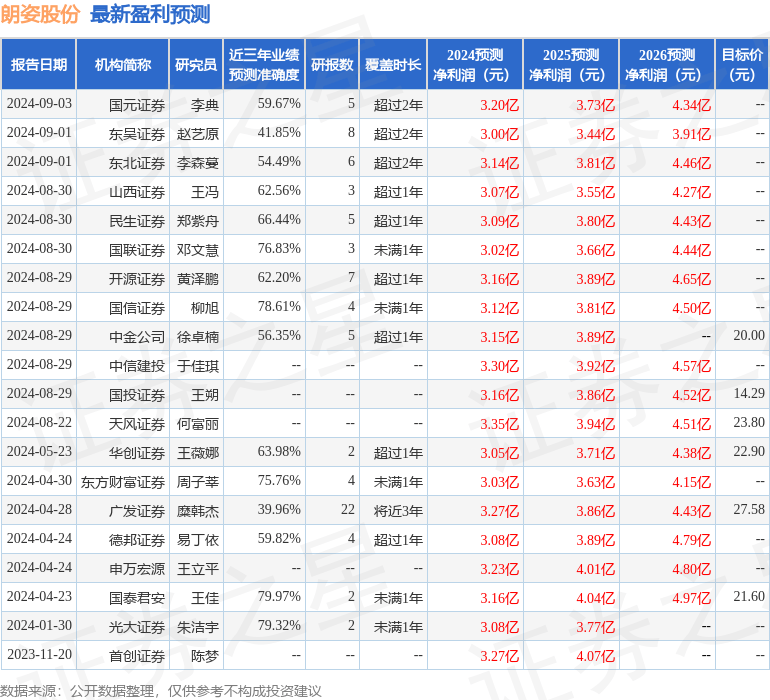The height and width of the screenshot is (700, 770).
Task: Click the 2024-08-22 report date
Action: (39, 422)
